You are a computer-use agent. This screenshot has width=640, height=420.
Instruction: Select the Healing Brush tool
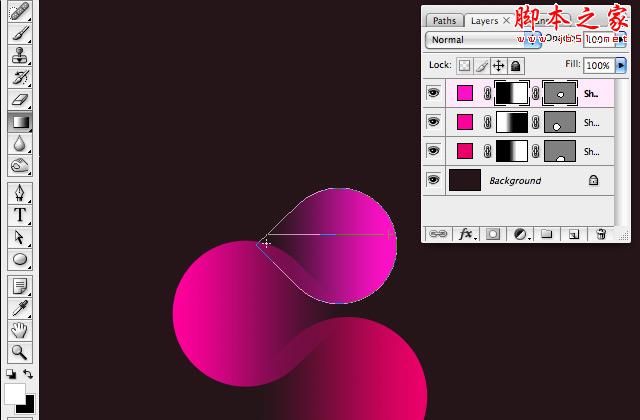(20, 11)
